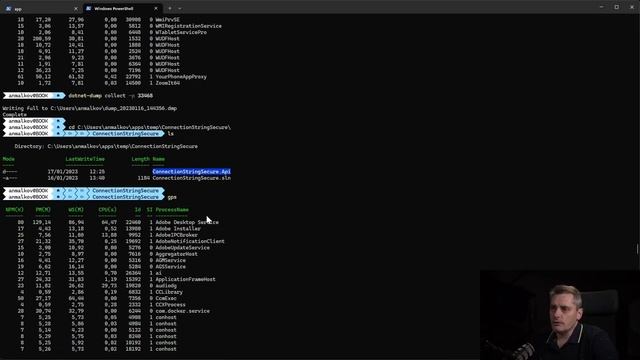
Task: Open the new-tab profile dropdown arrow
Action: click(180, 8)
